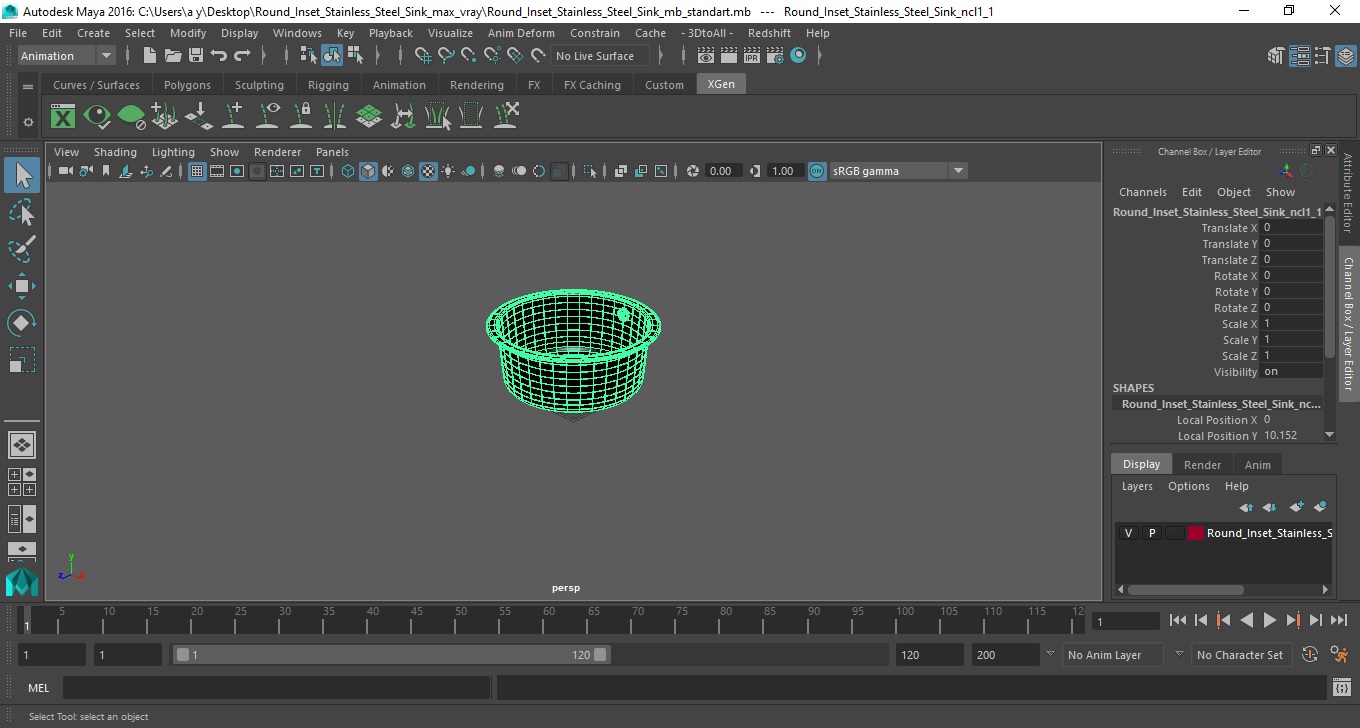
Task: Click the Undo arrow icon
Action: pyautogui.click(x=219, y=56)
